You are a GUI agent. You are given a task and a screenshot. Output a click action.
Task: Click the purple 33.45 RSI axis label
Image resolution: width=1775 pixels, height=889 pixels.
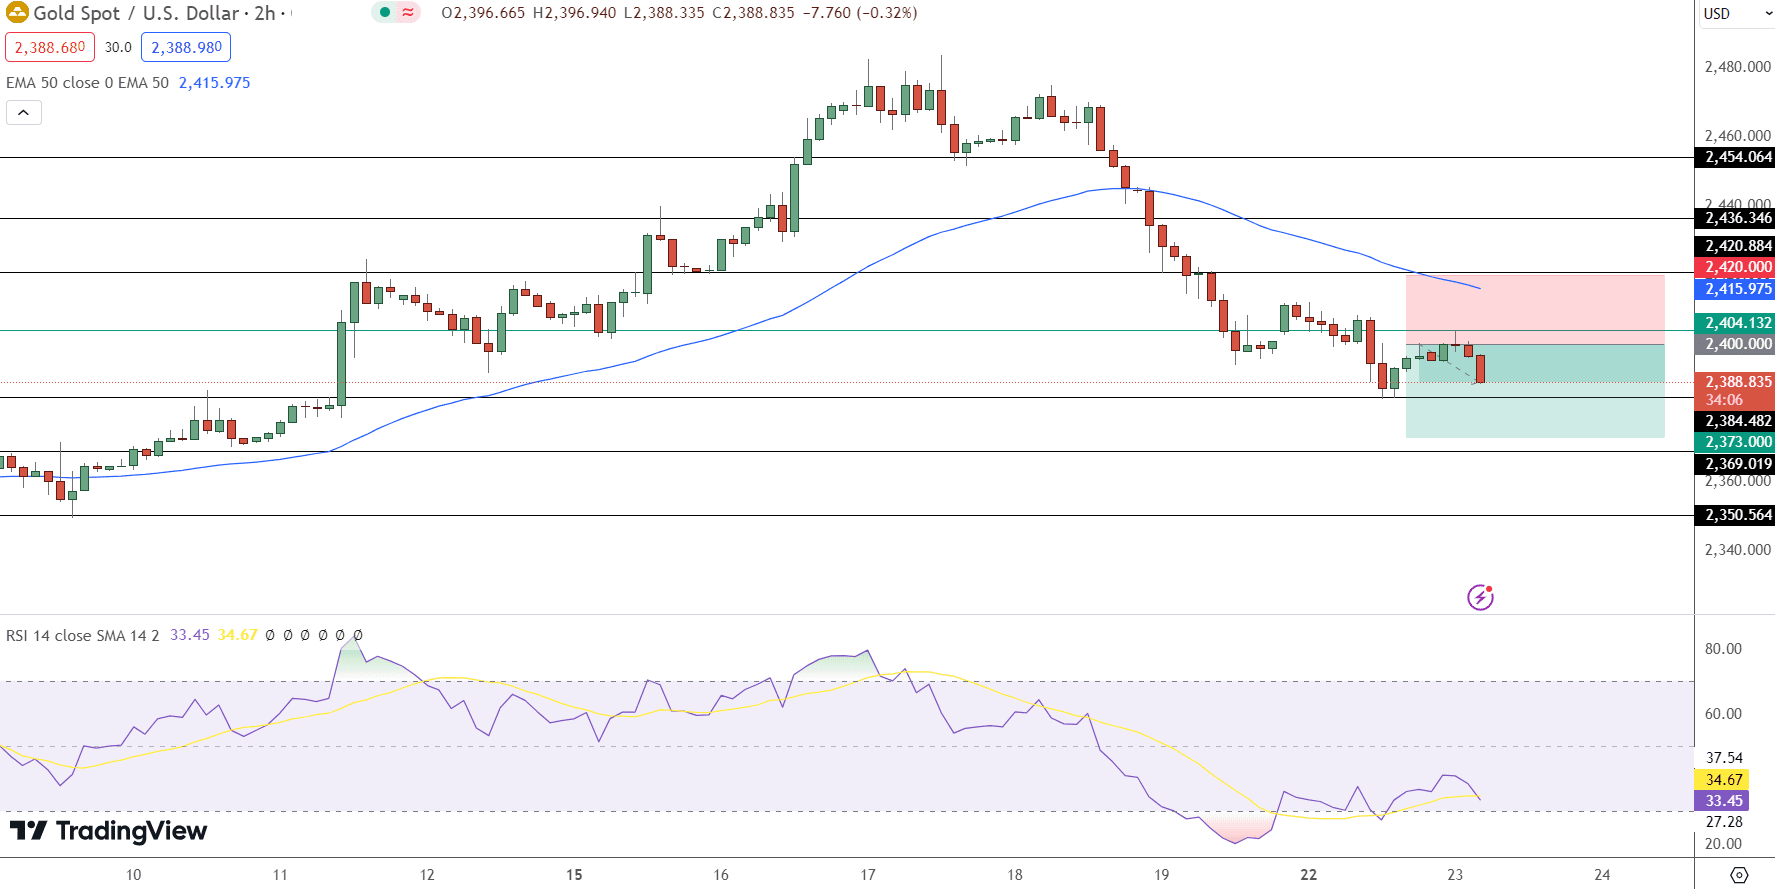tap(1722, 801)
